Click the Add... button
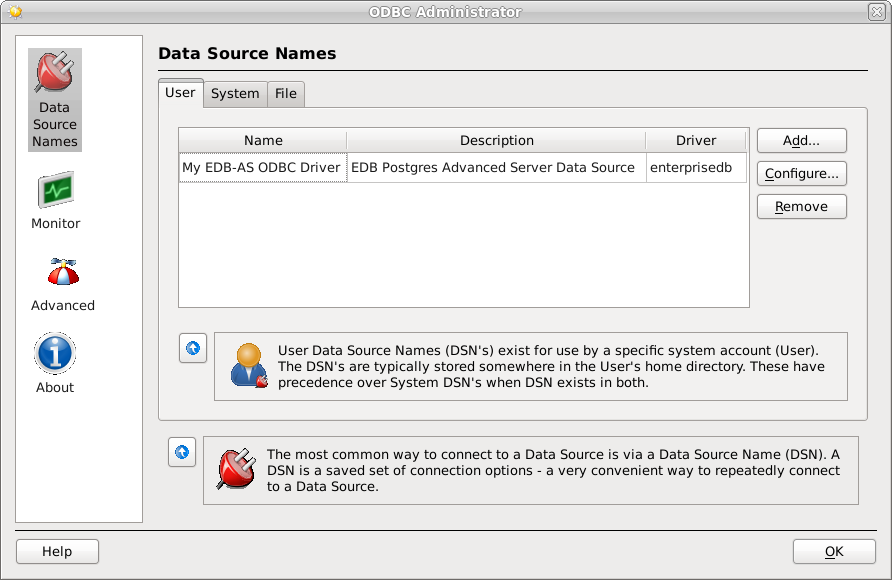 [x=802, y=140]
